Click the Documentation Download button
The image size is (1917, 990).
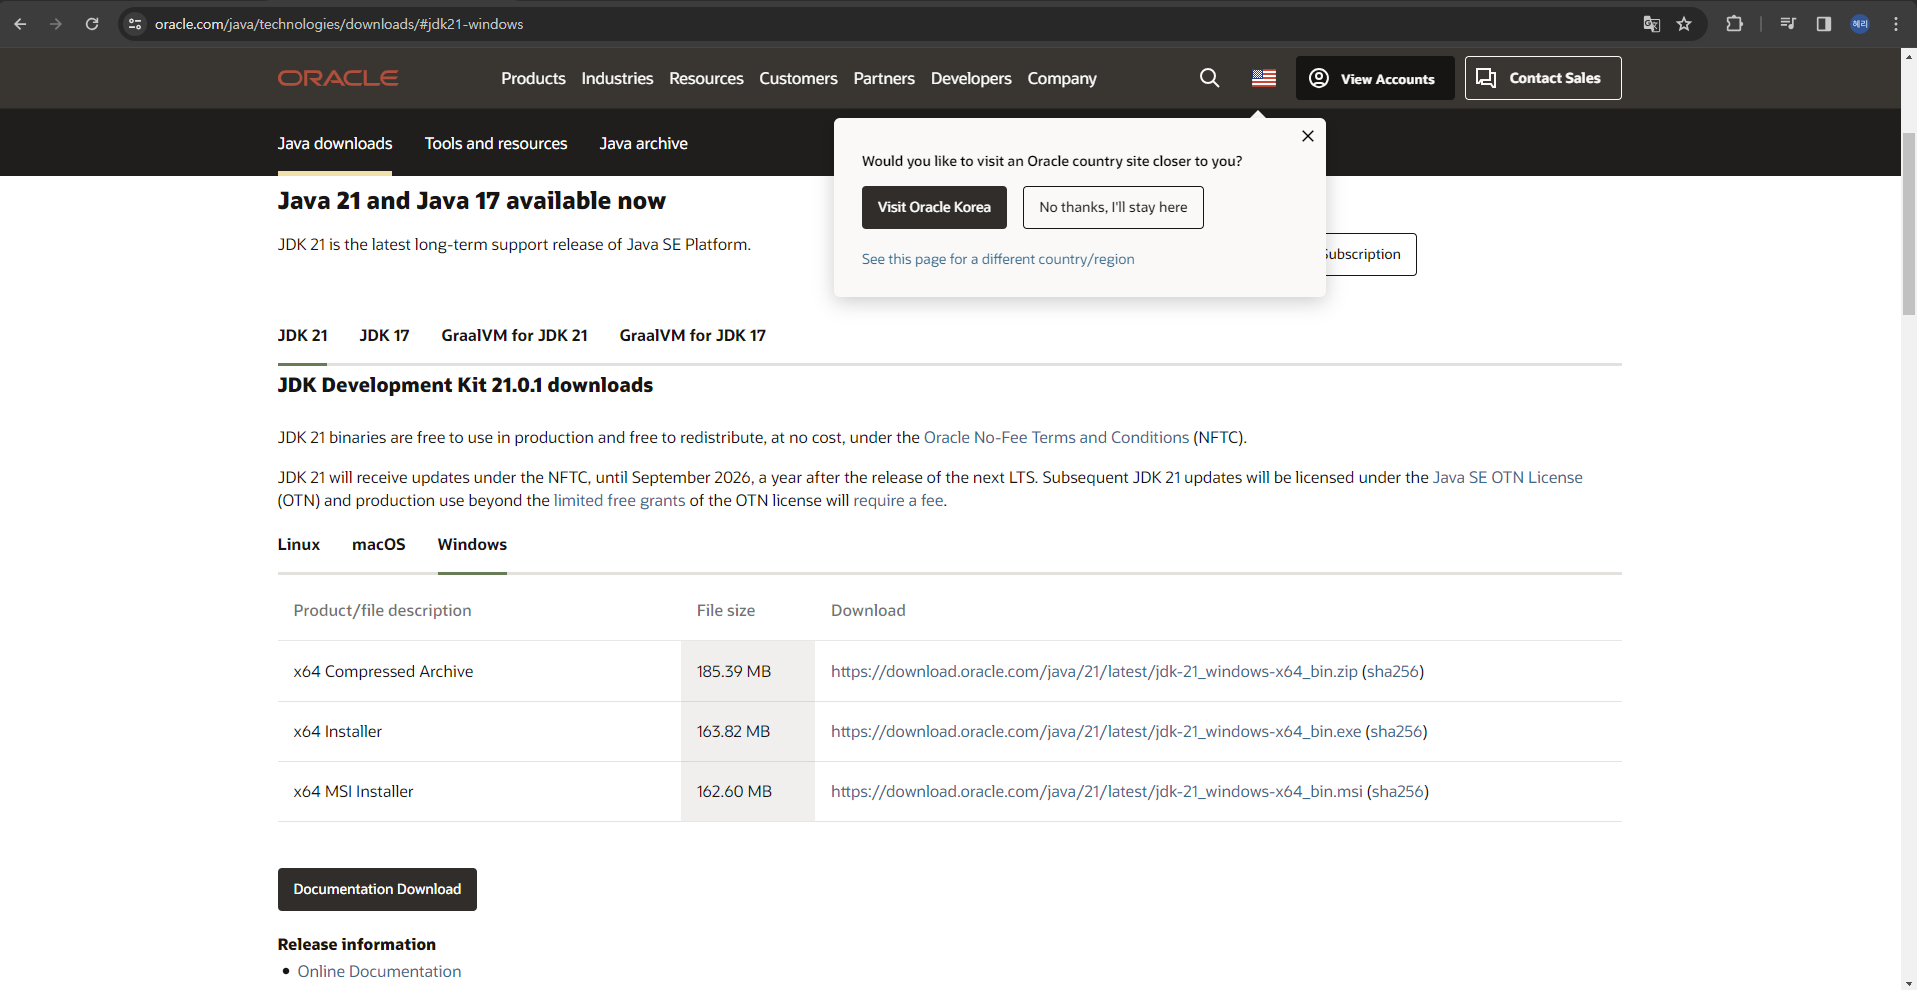click(377, 889)
